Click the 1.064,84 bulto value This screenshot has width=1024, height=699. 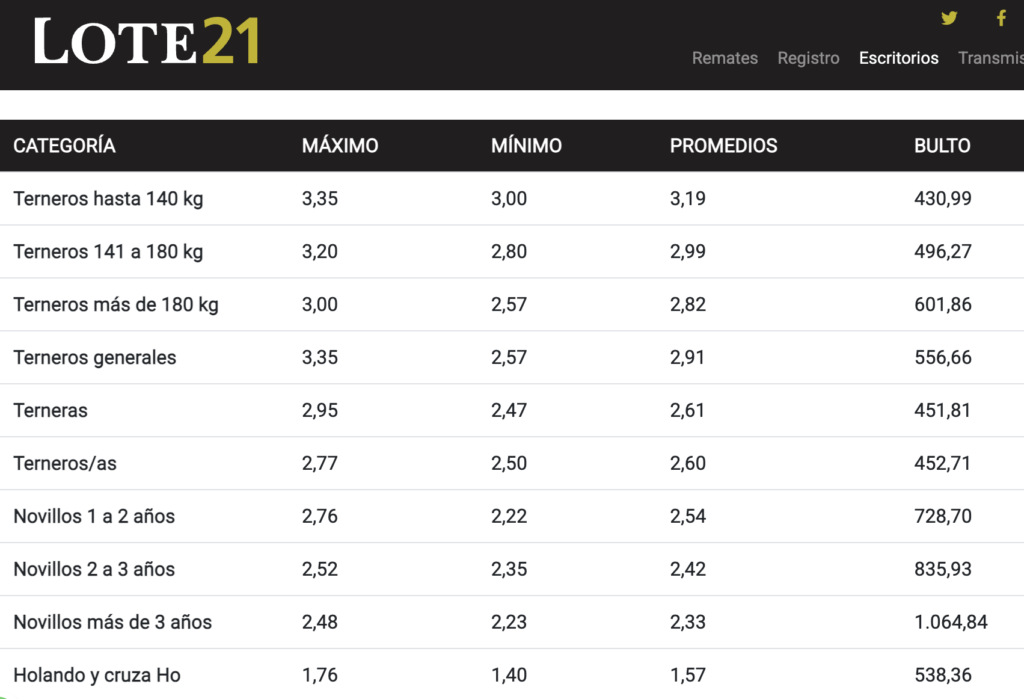tap(950, 623)
